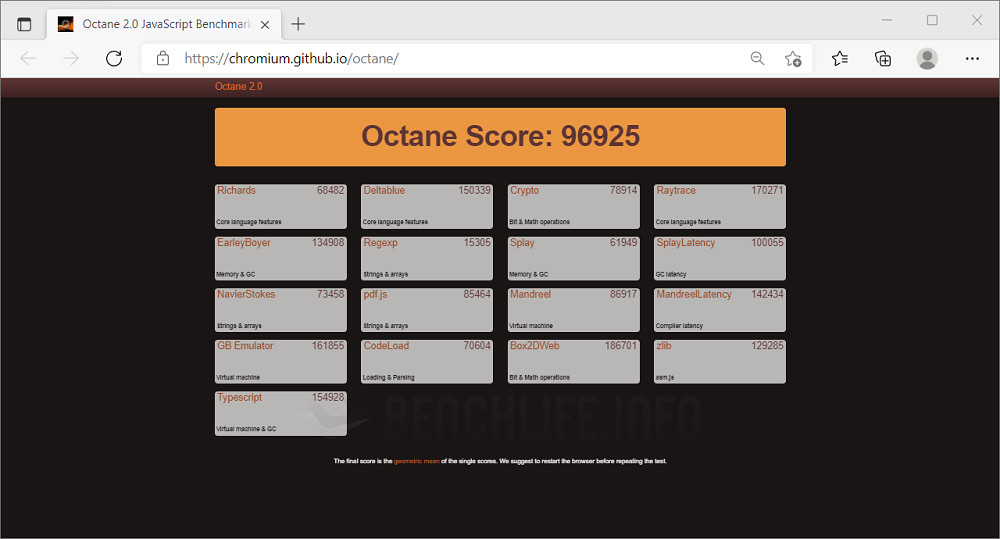The image size is (1000, 539).
Task: Select the Raytrace benchmark tile
Action: point(719,205)
